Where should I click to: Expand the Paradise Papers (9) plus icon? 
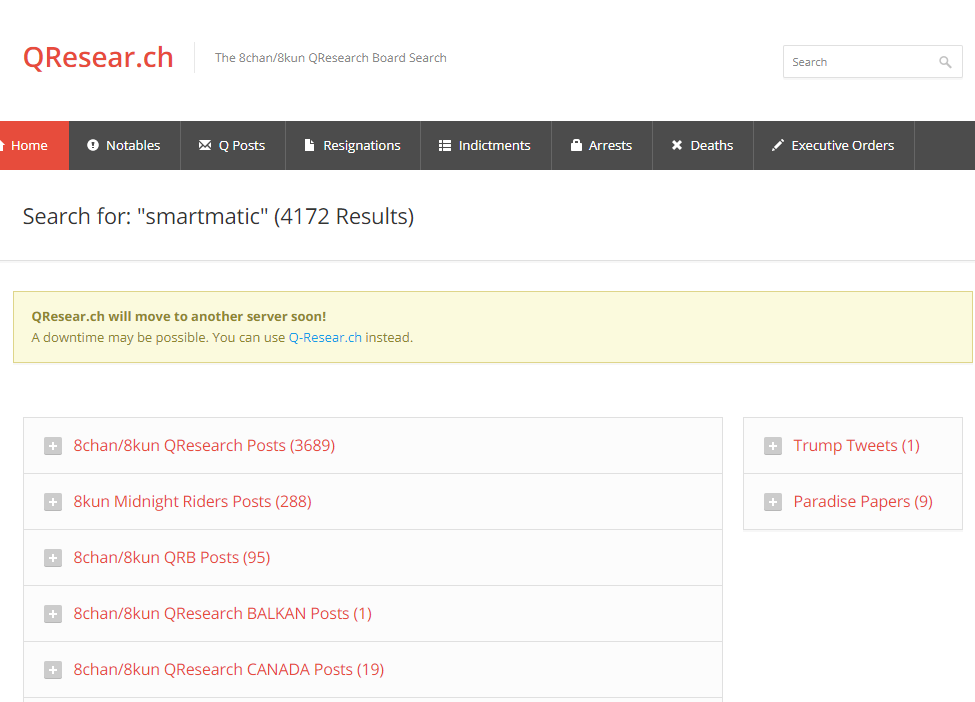click(773, 502)
